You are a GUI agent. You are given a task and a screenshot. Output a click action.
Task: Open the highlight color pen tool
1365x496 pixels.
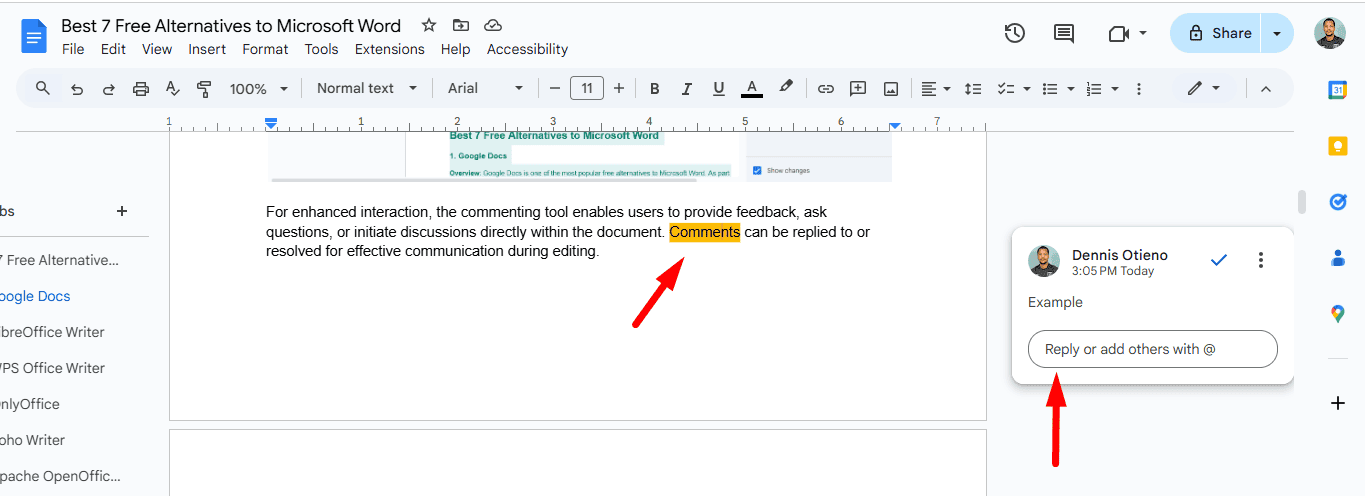click(x=786, y=88)
